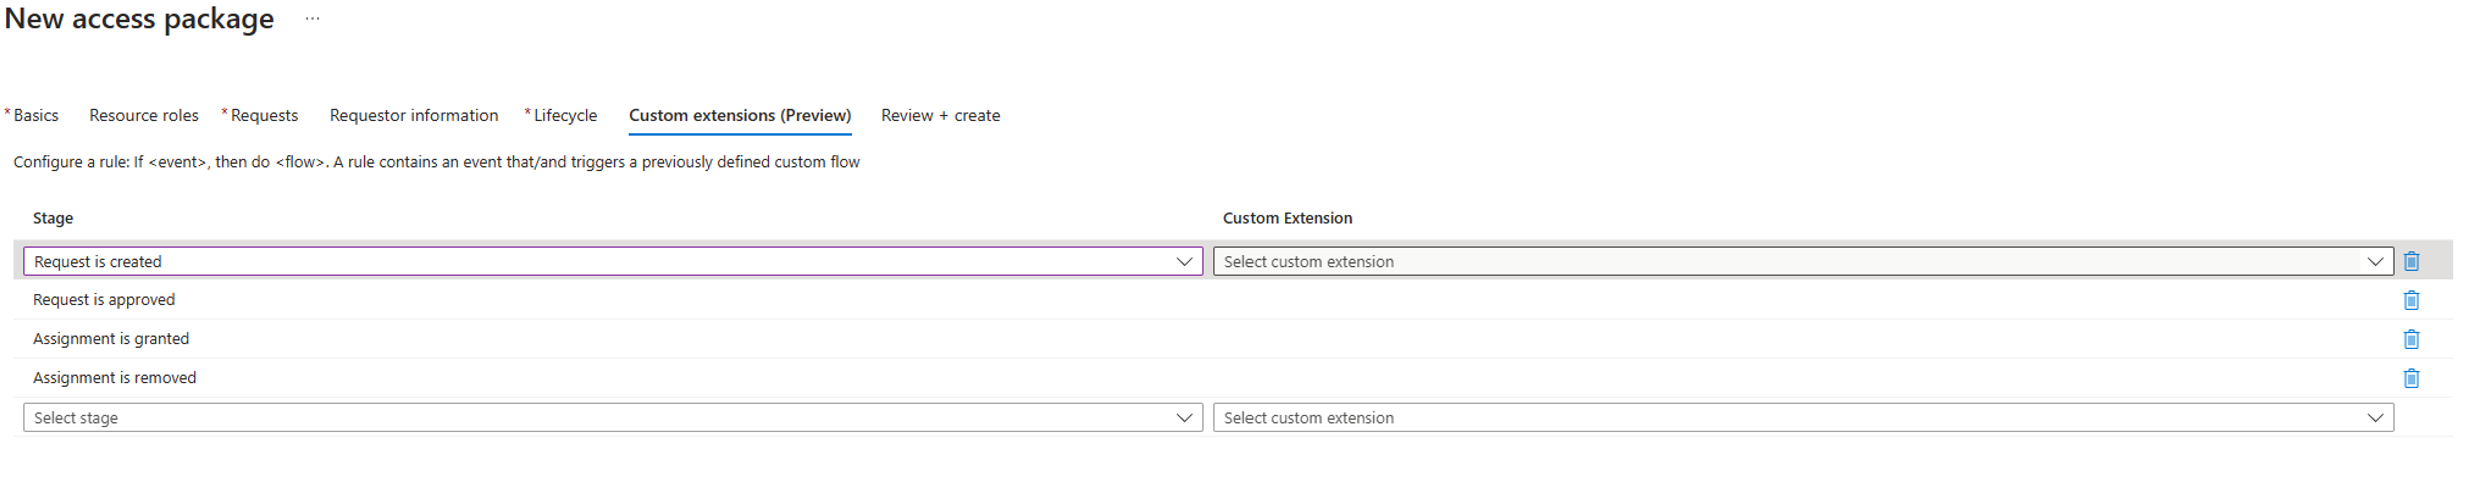Select the Assignment is granted row

pos(111,339)
